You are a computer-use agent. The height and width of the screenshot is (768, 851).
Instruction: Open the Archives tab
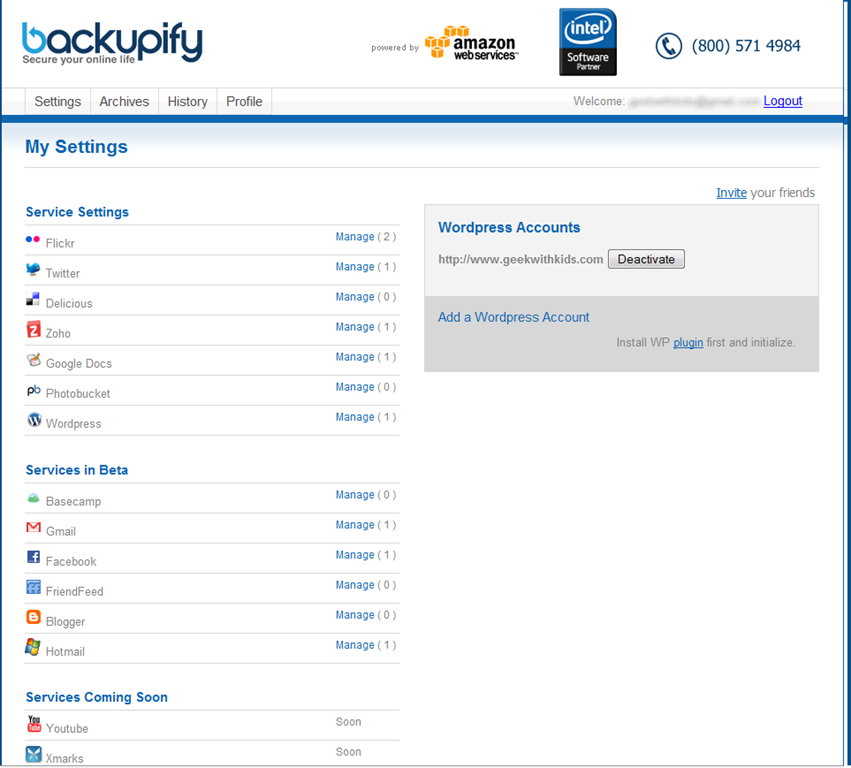point(124,101)
